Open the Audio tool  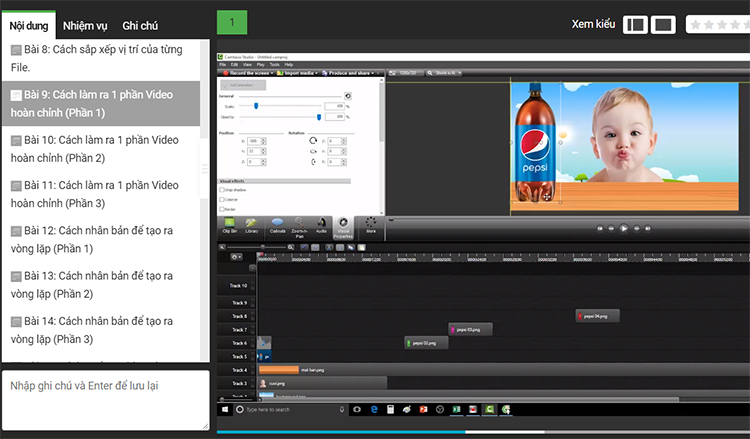click(322, 225)
